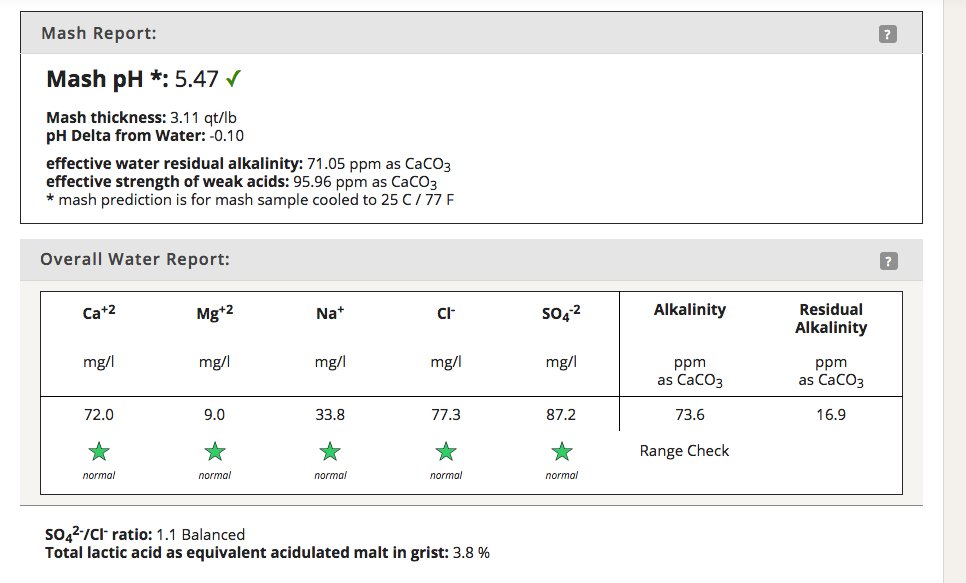Click the Alkalinity column heading
The image size is (966, 583).
coord(689,310)
